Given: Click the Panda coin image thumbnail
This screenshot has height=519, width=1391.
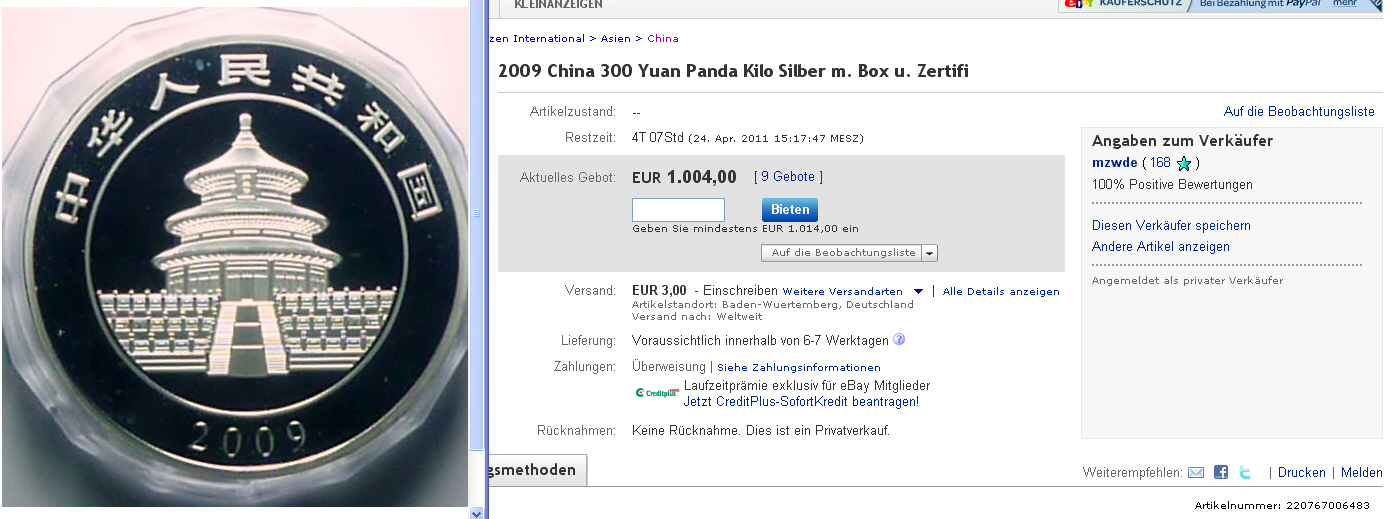Looking at the screenshot, I should pos(235,260).
